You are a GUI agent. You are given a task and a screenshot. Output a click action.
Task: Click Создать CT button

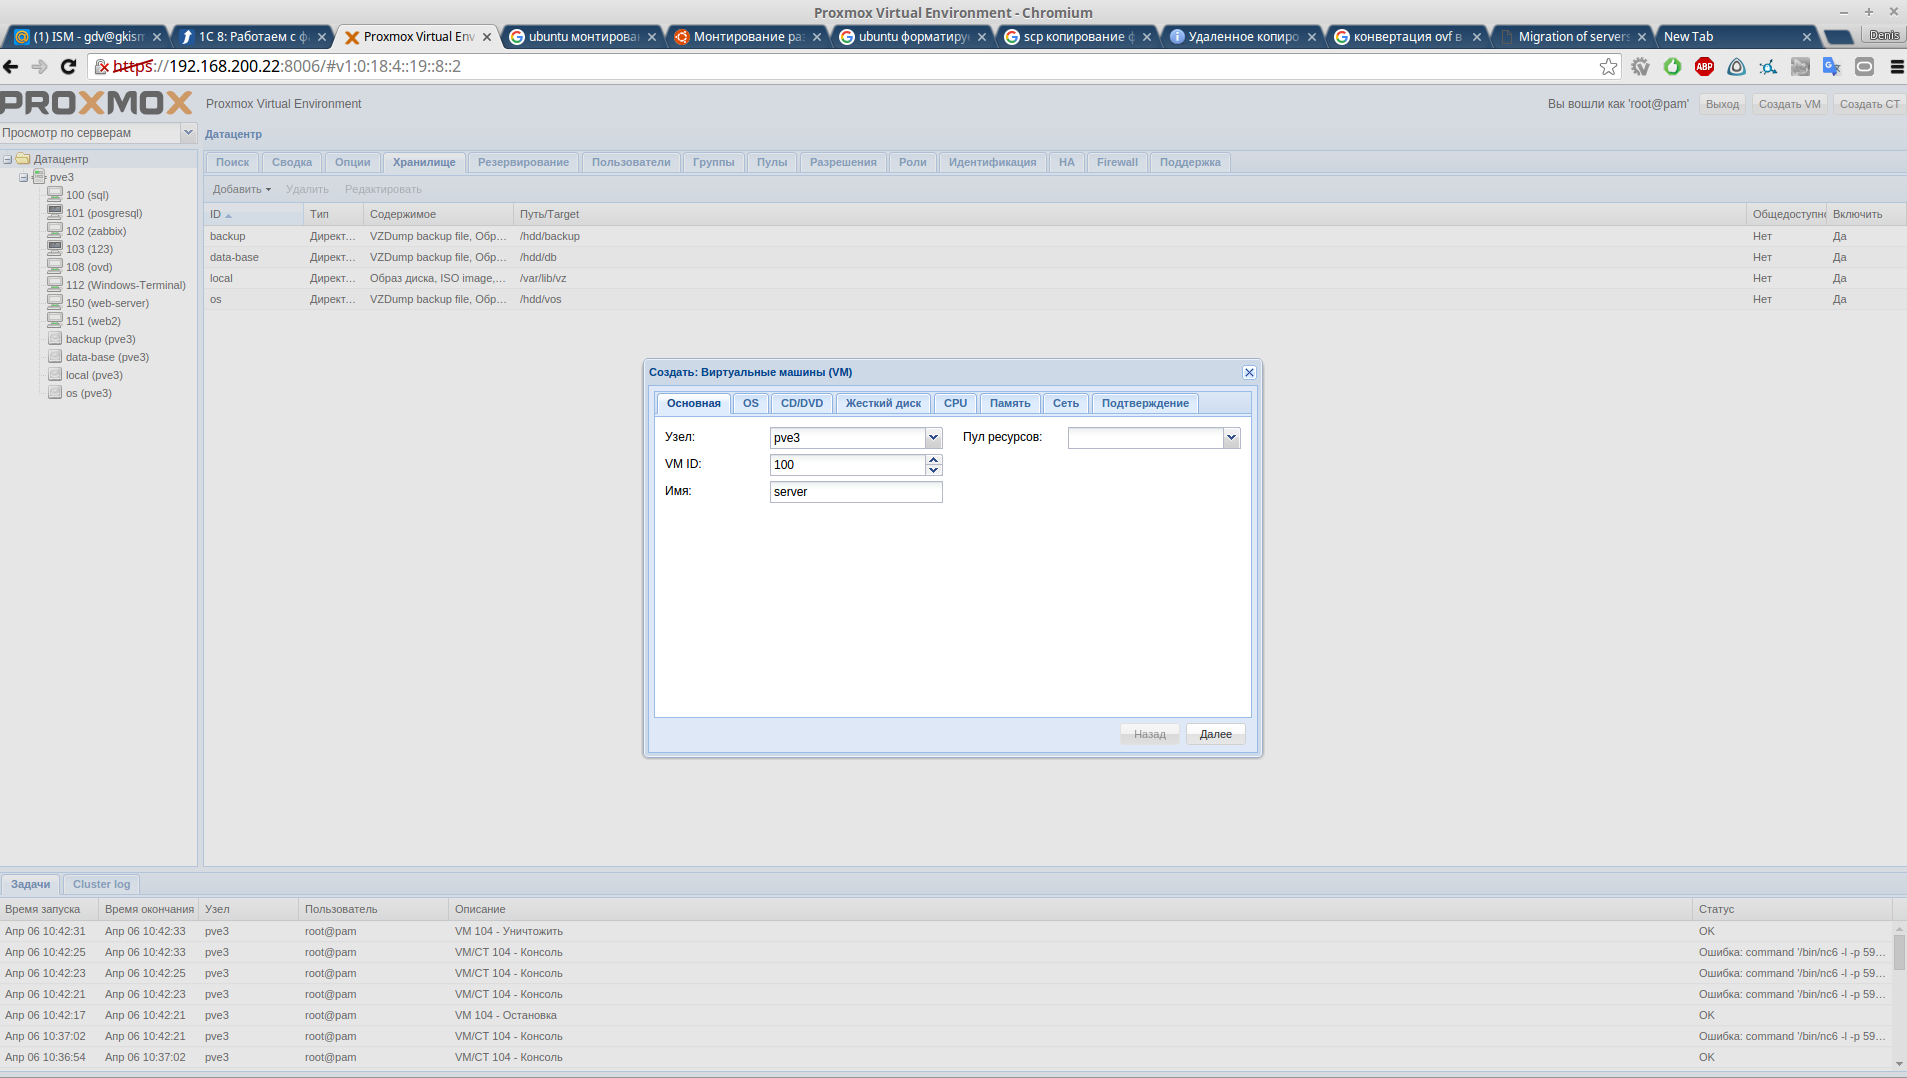(x=1870, y=104)
